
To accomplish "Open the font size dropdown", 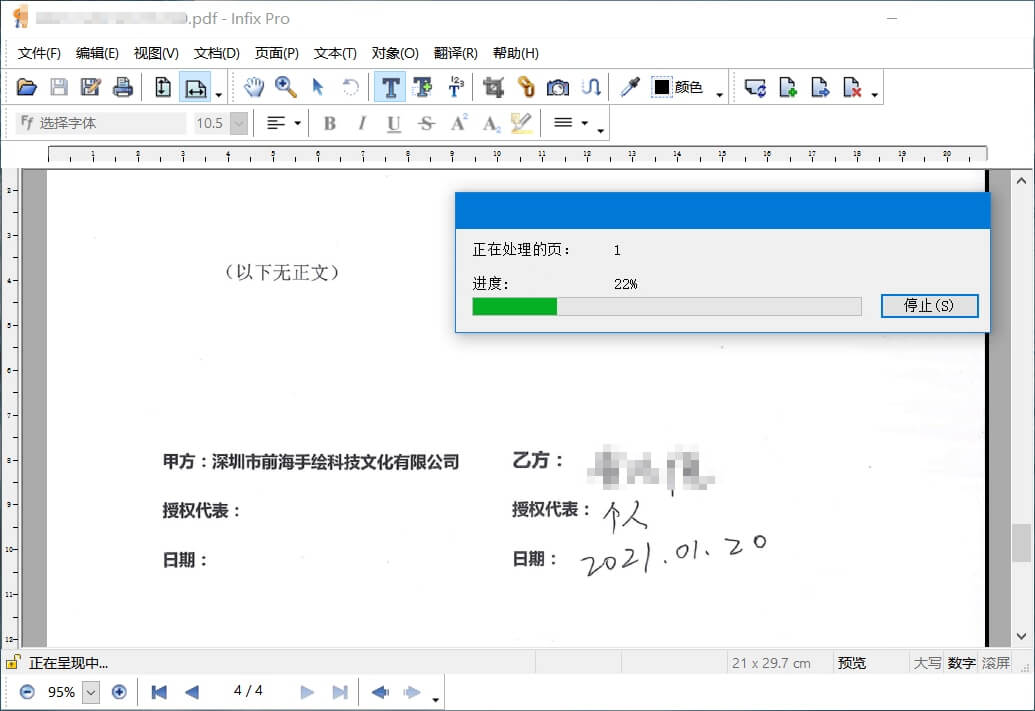I will coord(237,122).
